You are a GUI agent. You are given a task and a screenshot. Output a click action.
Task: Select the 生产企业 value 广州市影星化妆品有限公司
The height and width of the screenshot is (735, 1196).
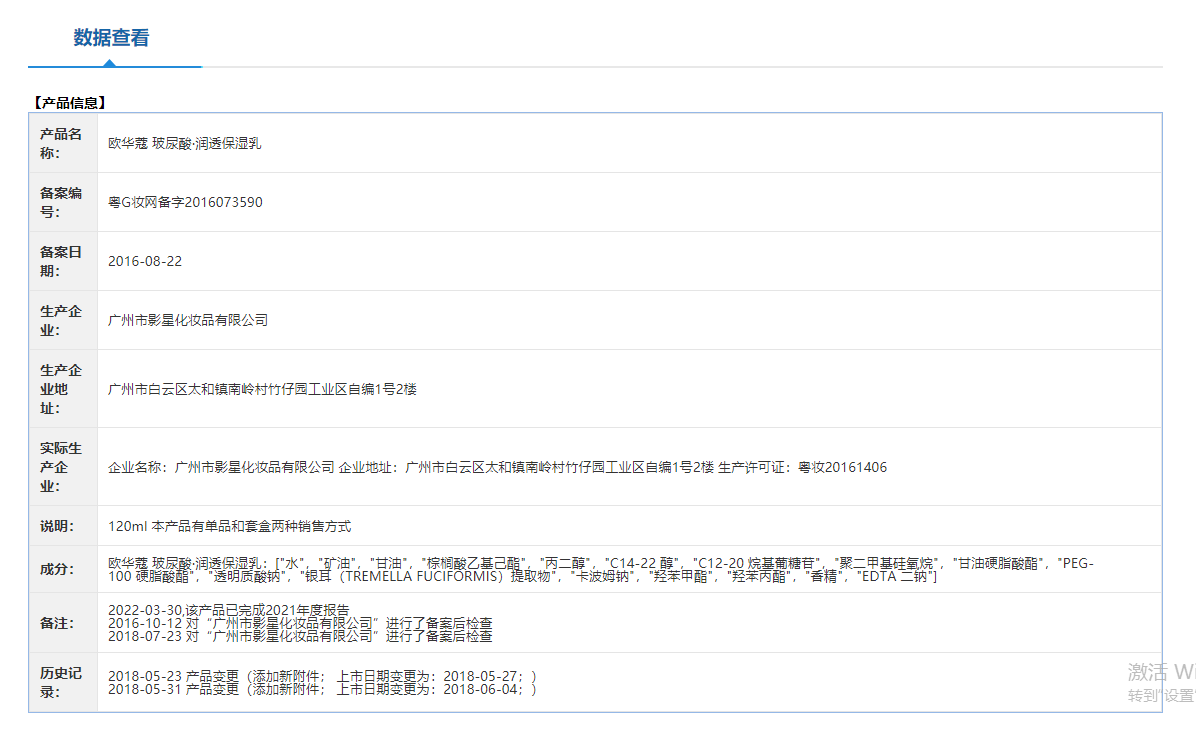pos(188,320)
